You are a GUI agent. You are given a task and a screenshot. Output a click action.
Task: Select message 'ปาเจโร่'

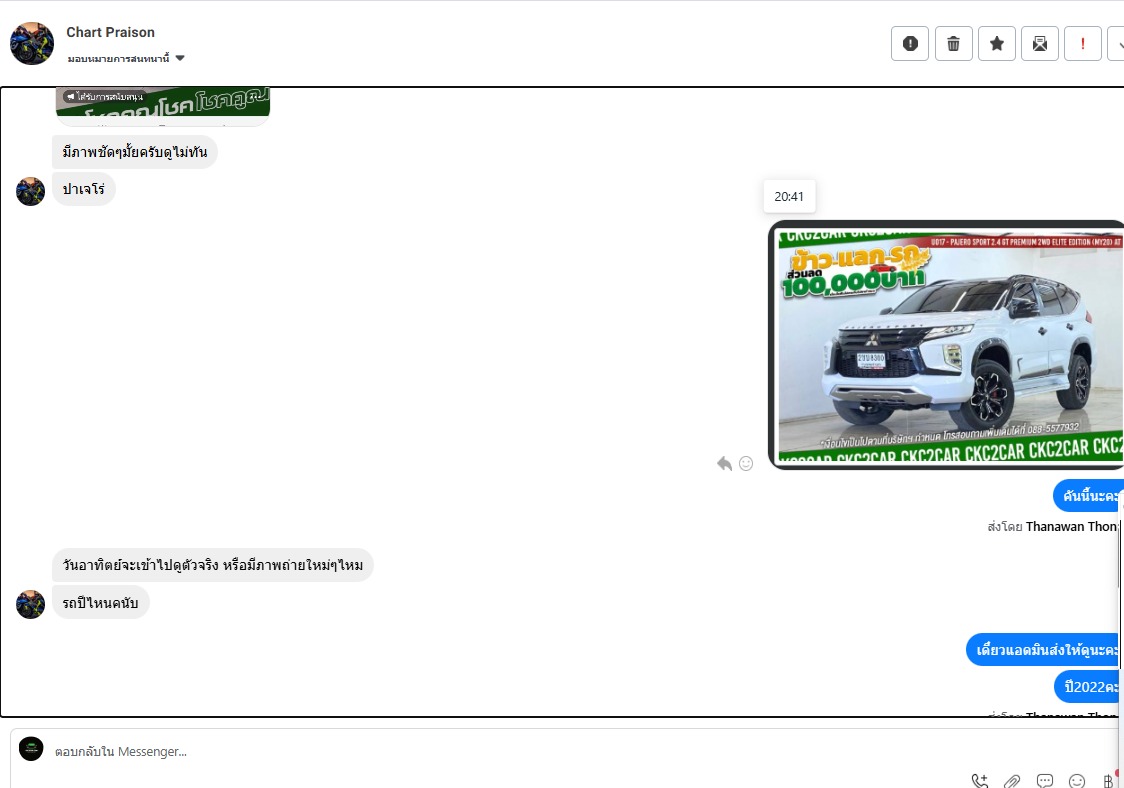tap(83, 189)
